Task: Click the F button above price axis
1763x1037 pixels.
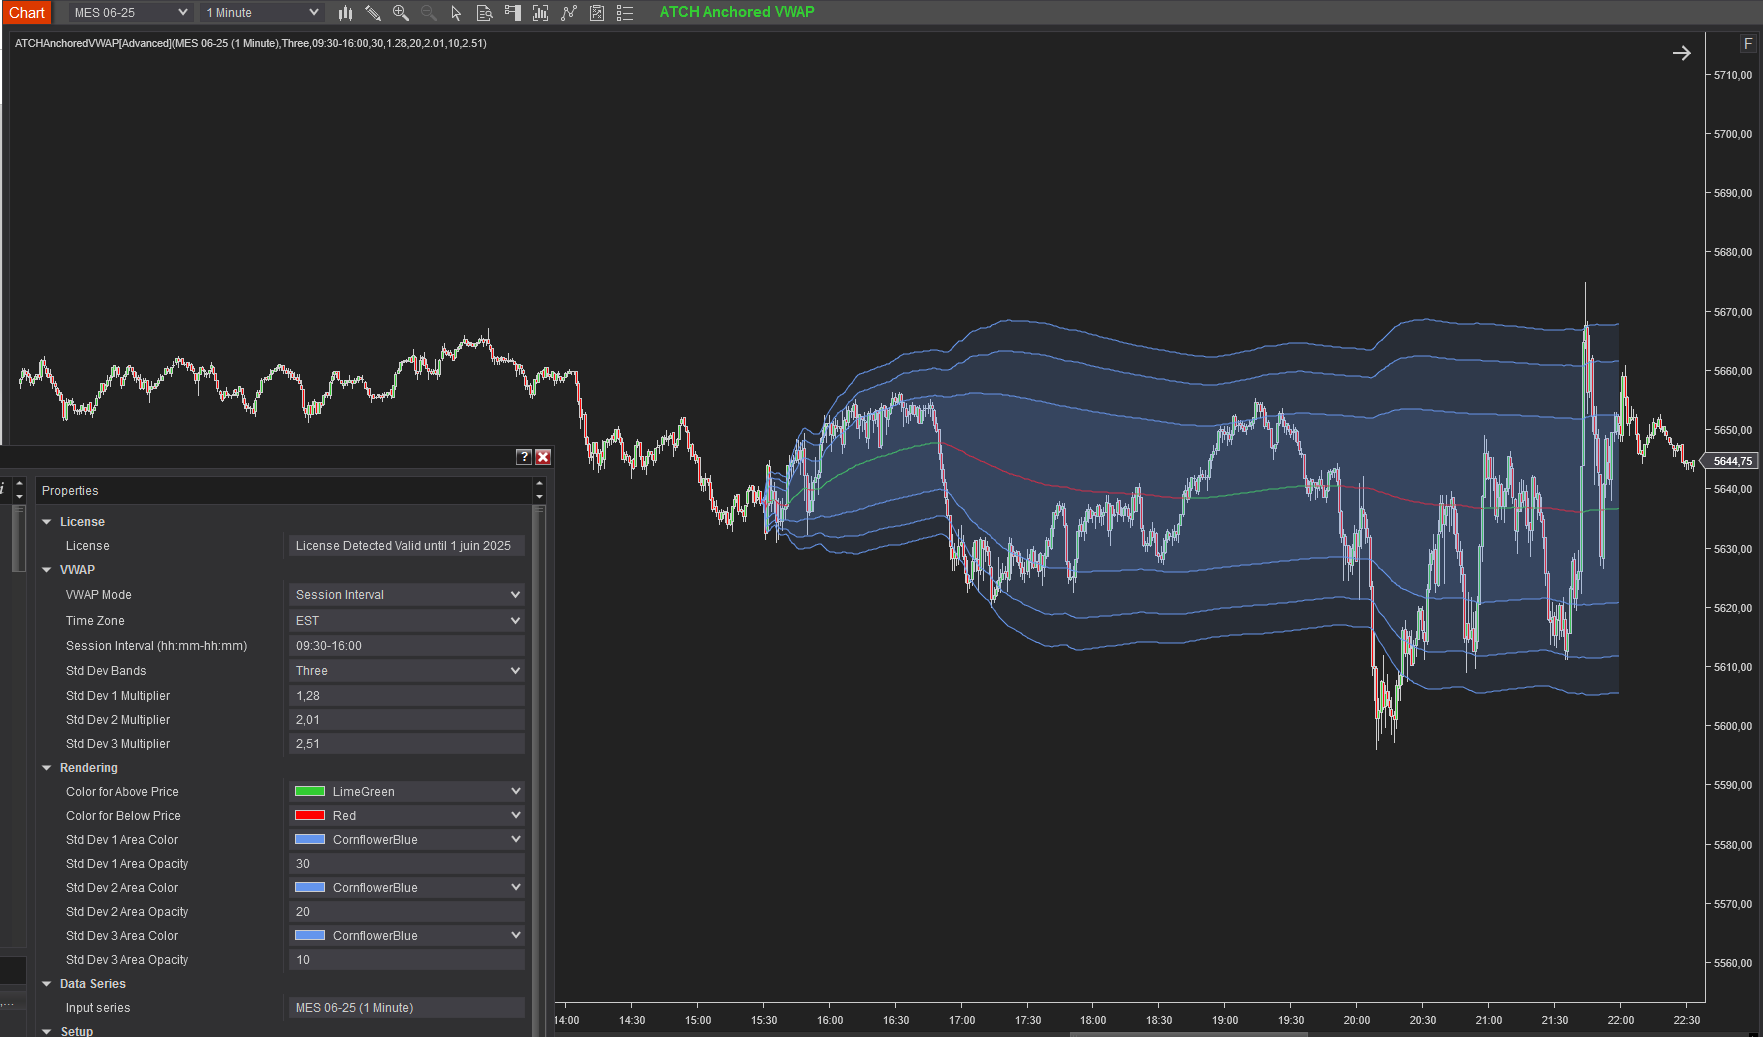Action: [1747, 44]
